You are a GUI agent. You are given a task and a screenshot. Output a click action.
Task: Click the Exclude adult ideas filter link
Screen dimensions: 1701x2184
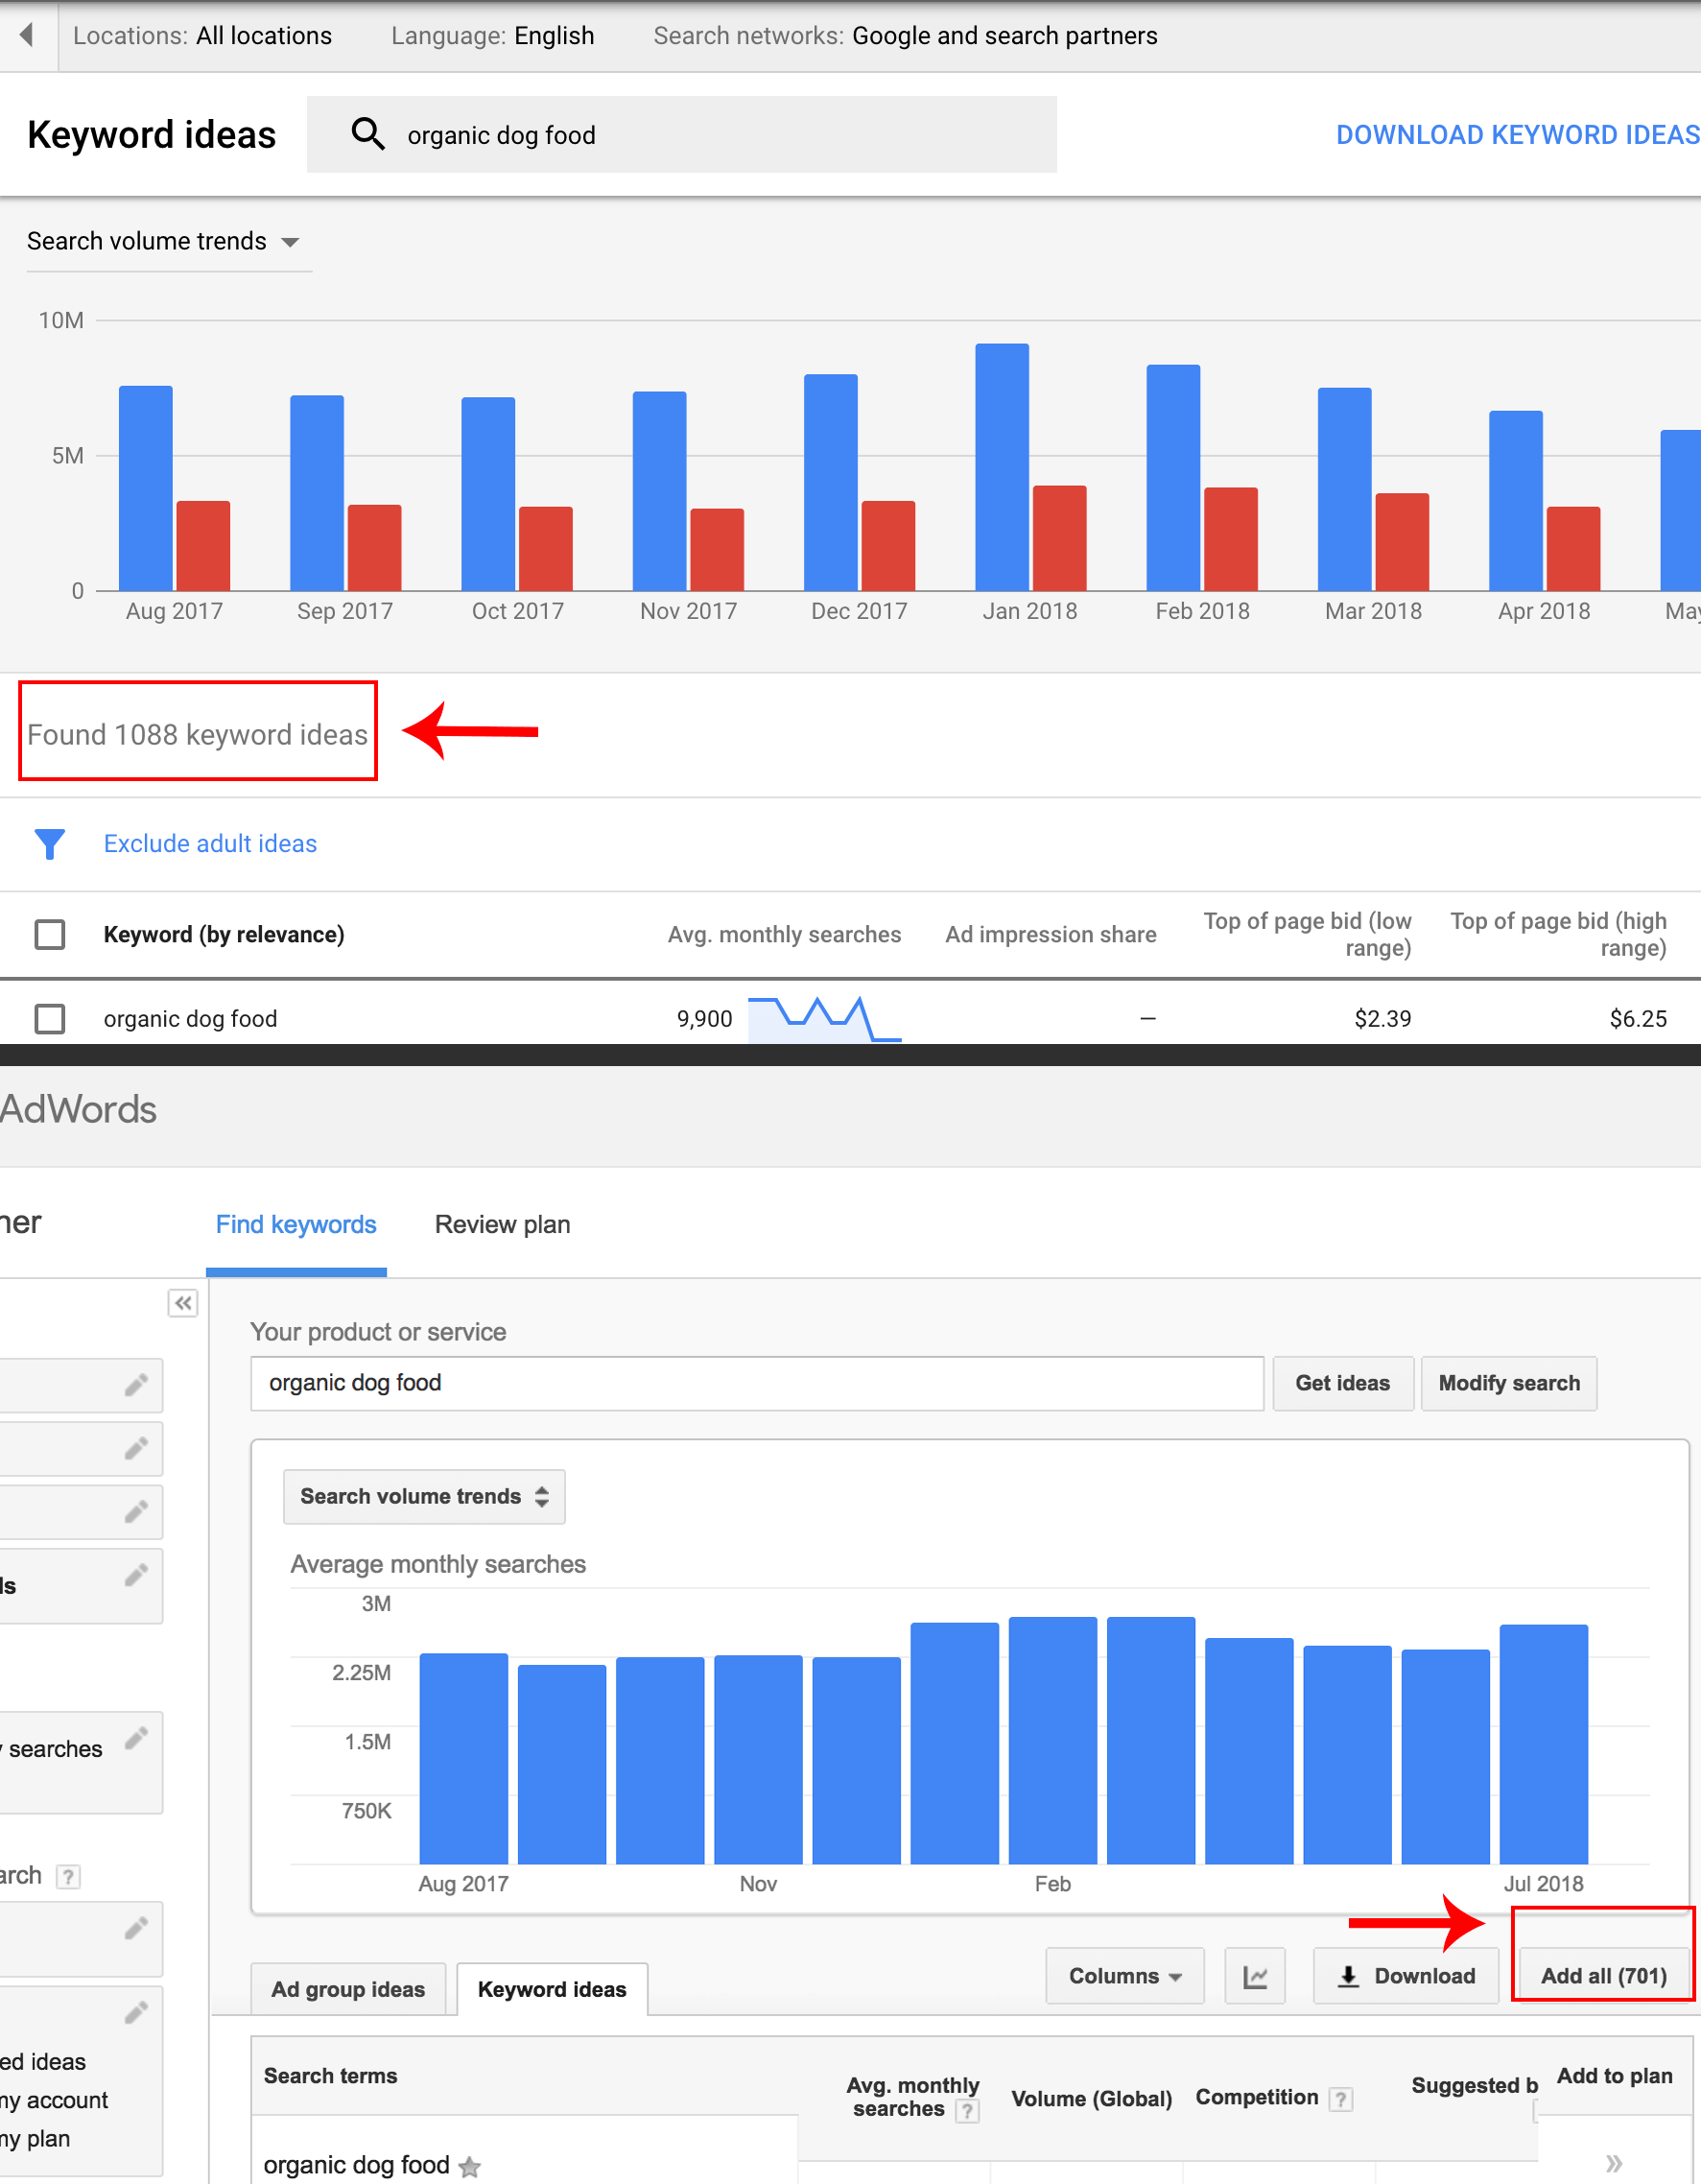point(210,844)
